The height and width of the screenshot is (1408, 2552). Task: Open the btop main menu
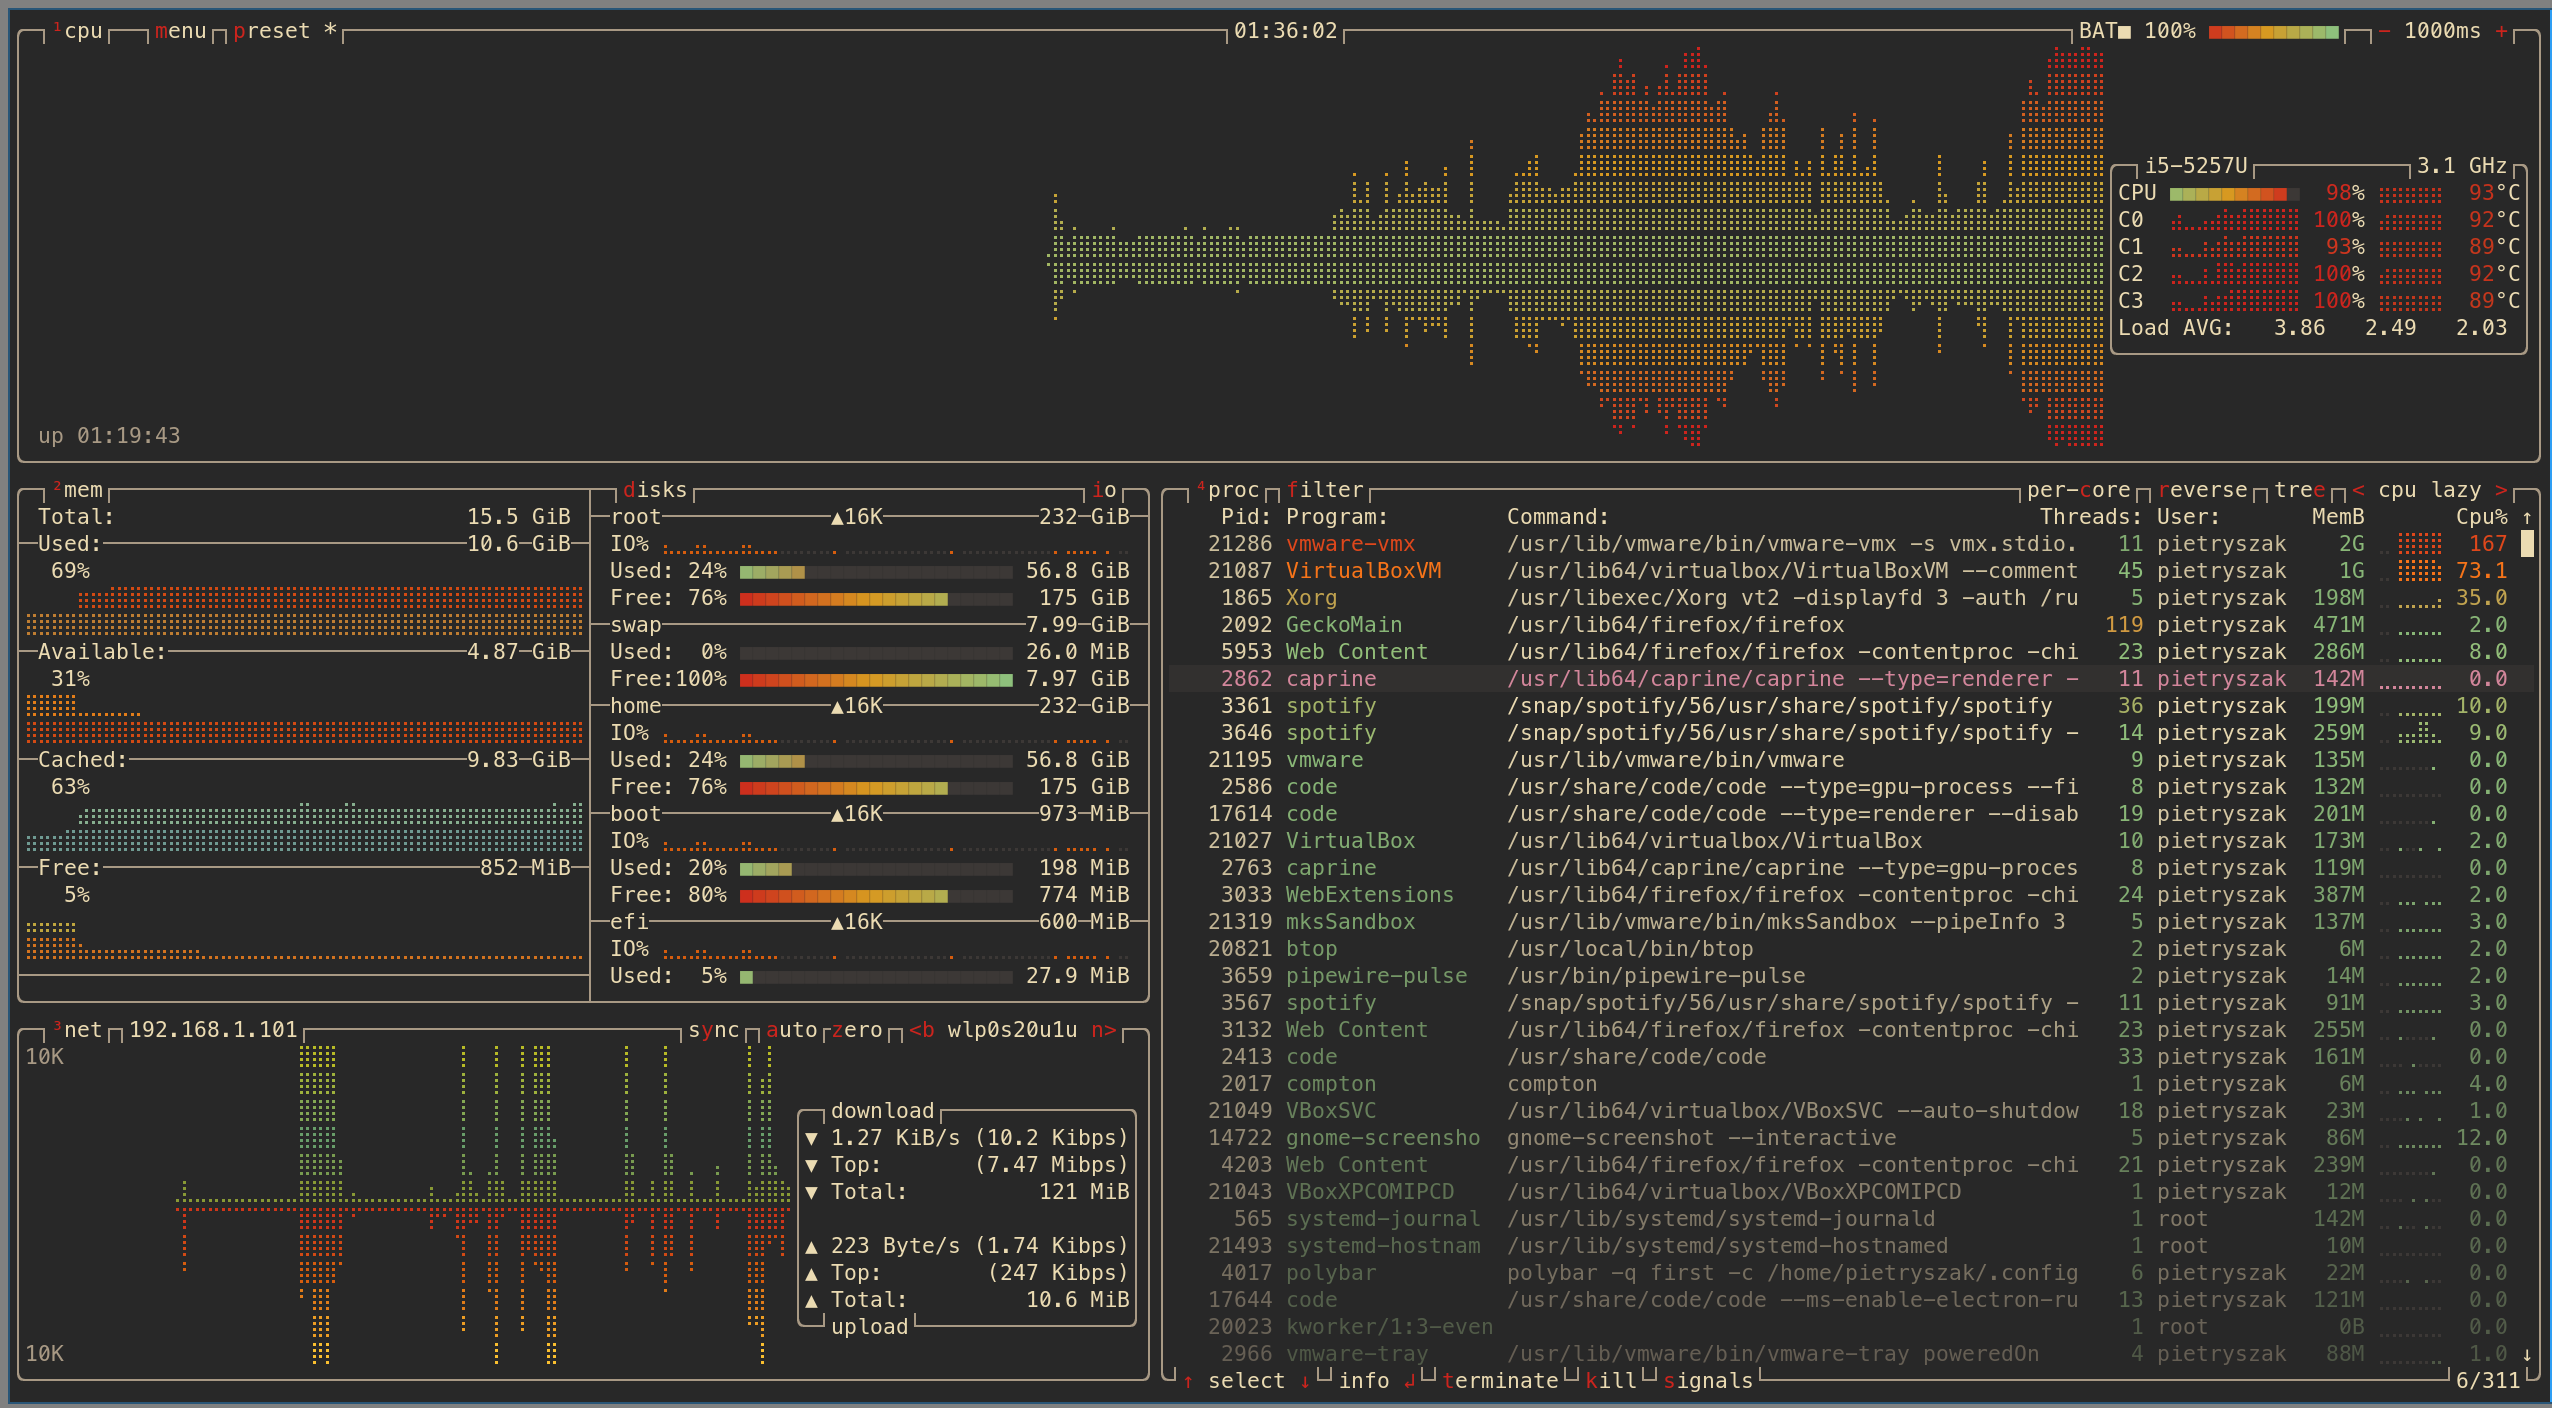pos(180,30)
